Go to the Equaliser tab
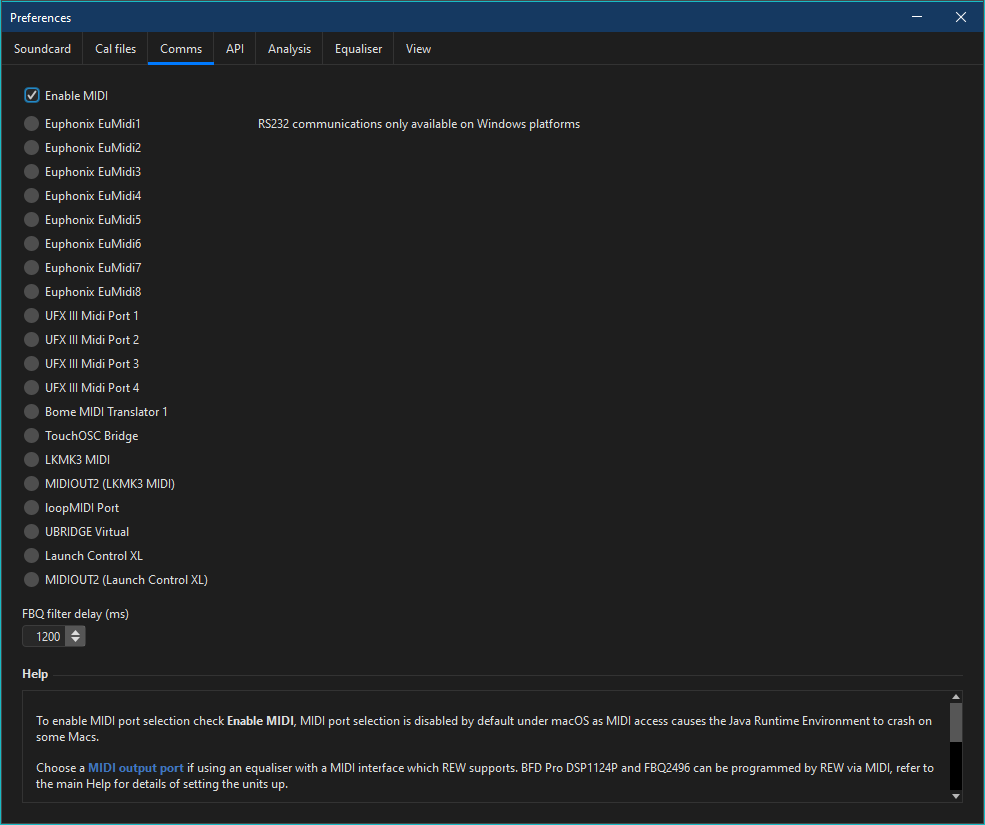 point(358,49)
